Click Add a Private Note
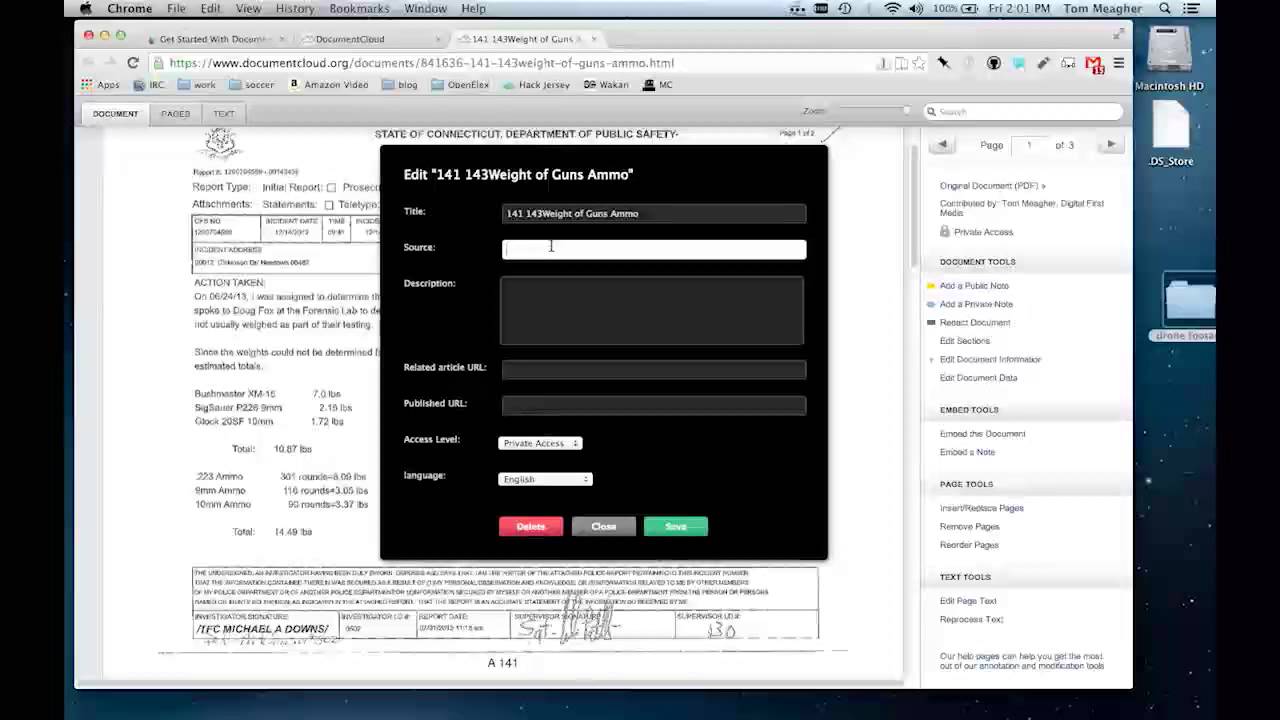1280x720 pixels. (x=976, y=304)
